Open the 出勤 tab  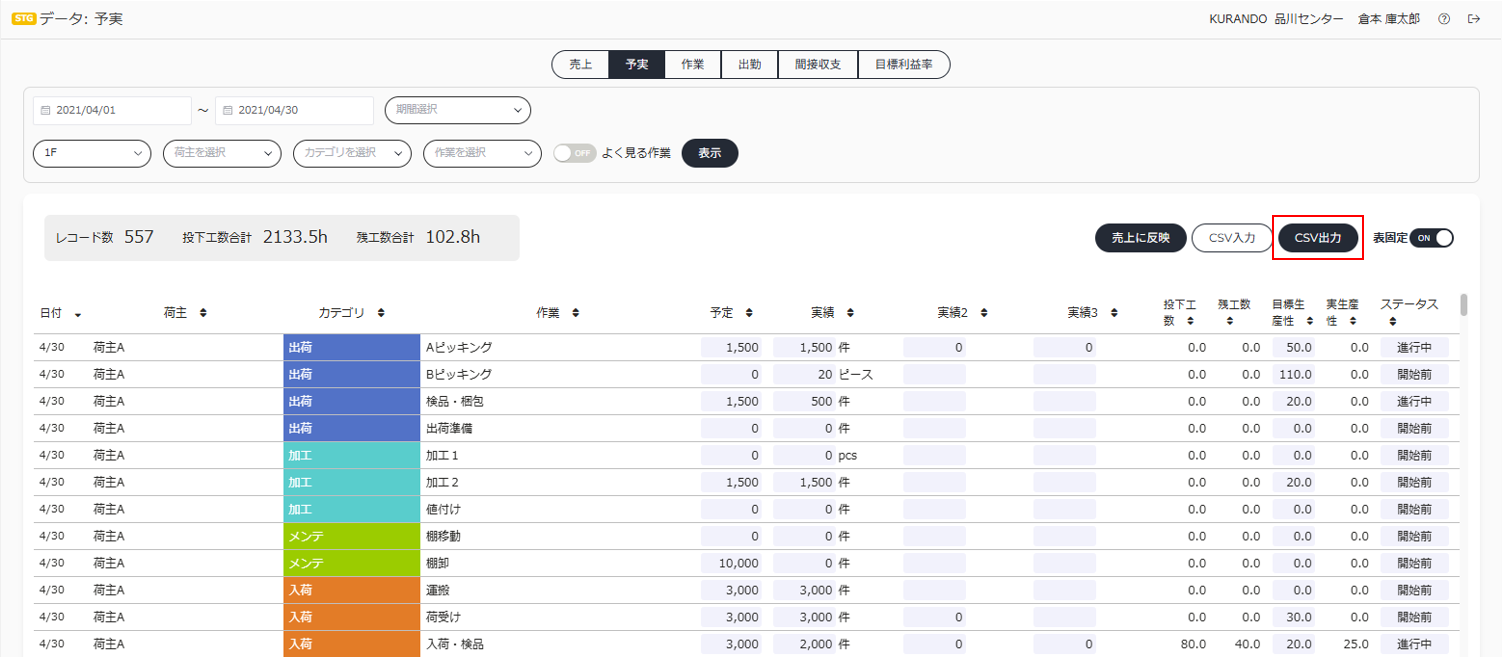point(750,64)
